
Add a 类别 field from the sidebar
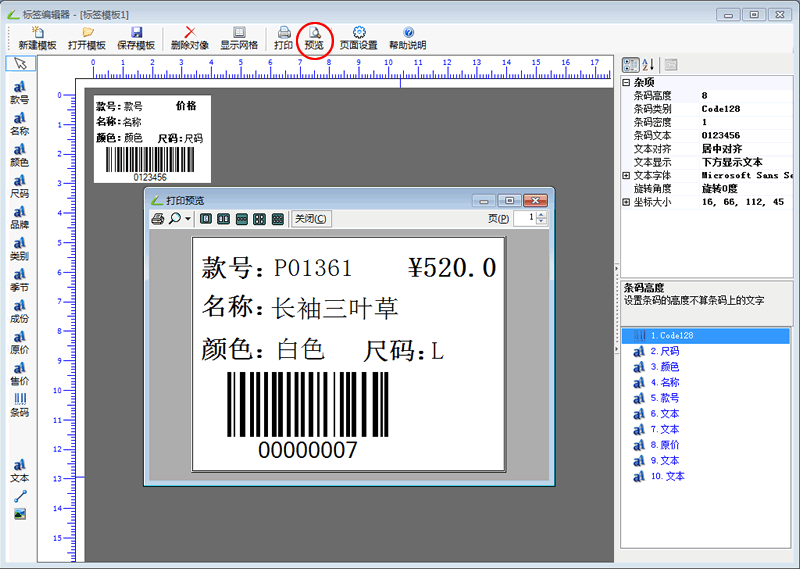[19, 249]
